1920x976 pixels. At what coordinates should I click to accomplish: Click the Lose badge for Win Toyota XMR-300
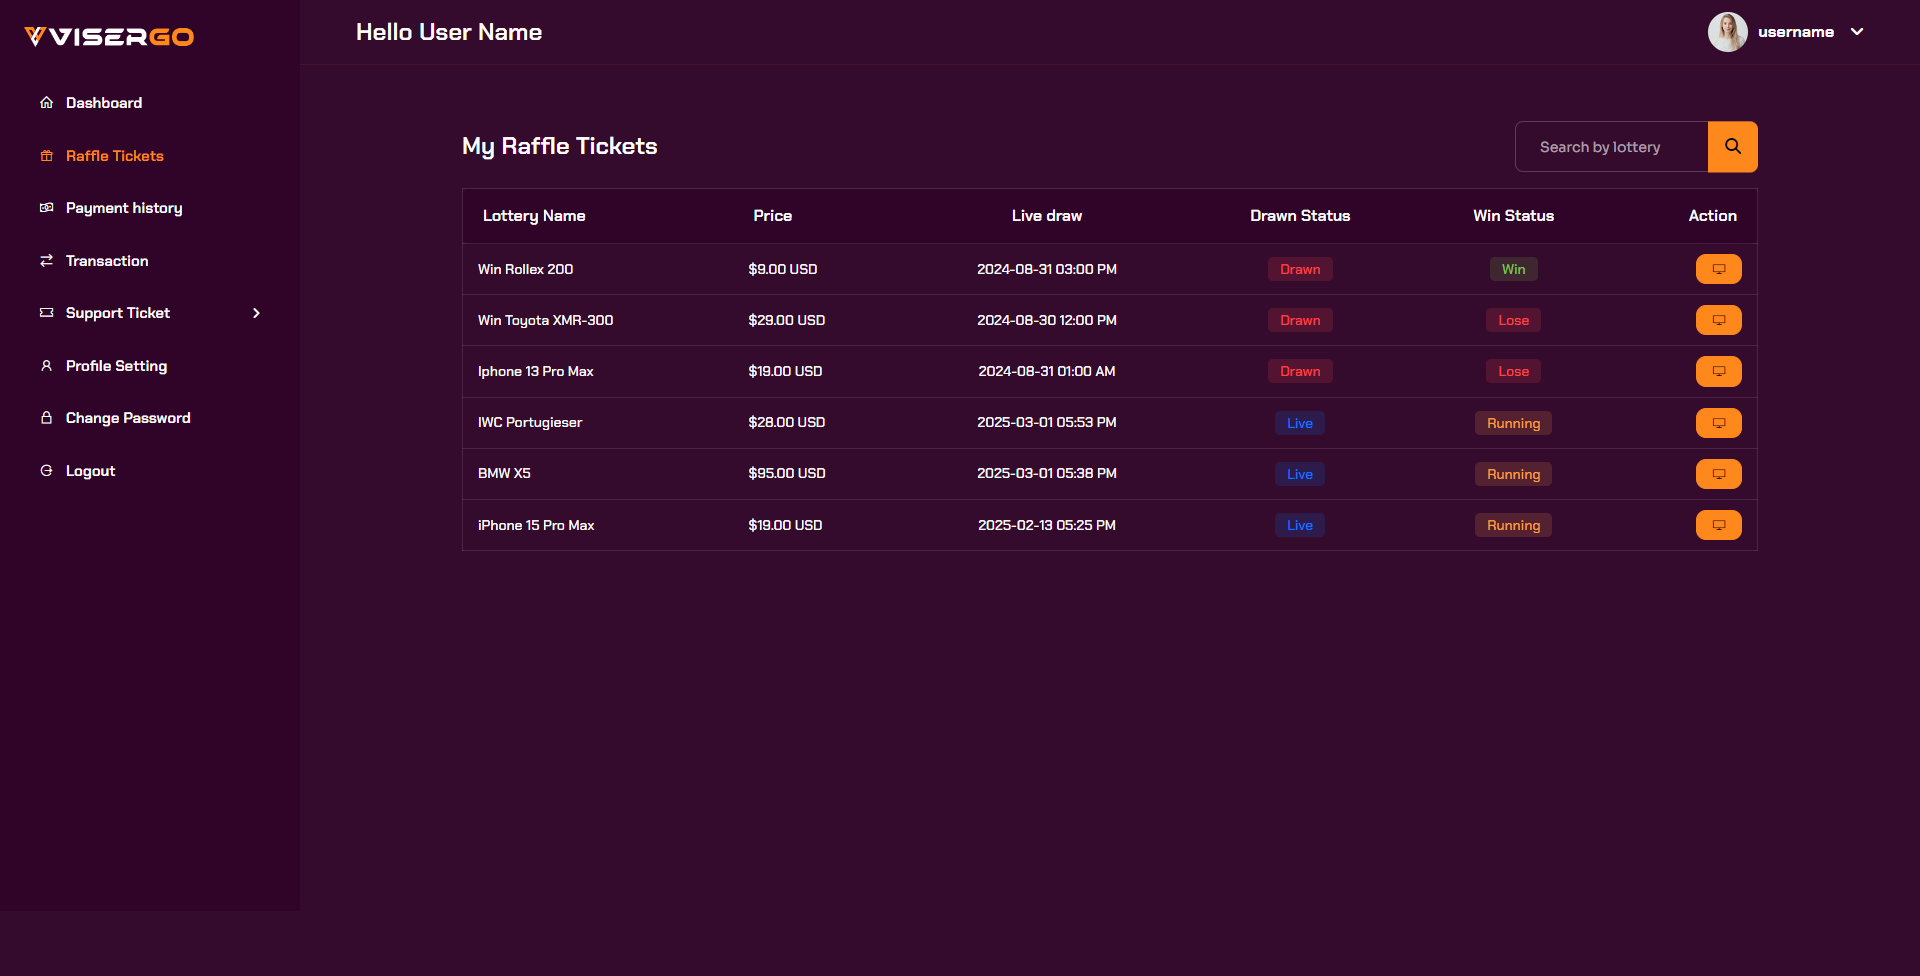pyautogui.click(x=1513, y=320)
